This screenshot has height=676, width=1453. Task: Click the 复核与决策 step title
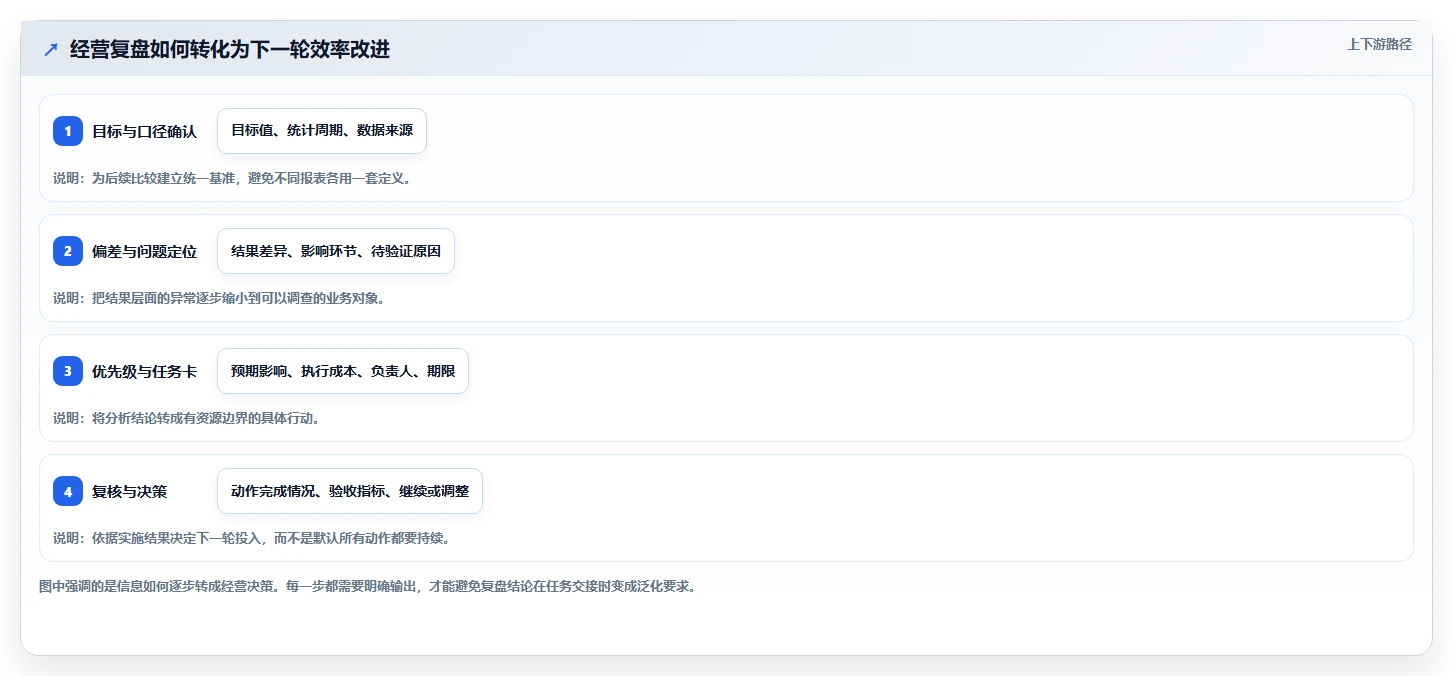[x=129, y=491]
